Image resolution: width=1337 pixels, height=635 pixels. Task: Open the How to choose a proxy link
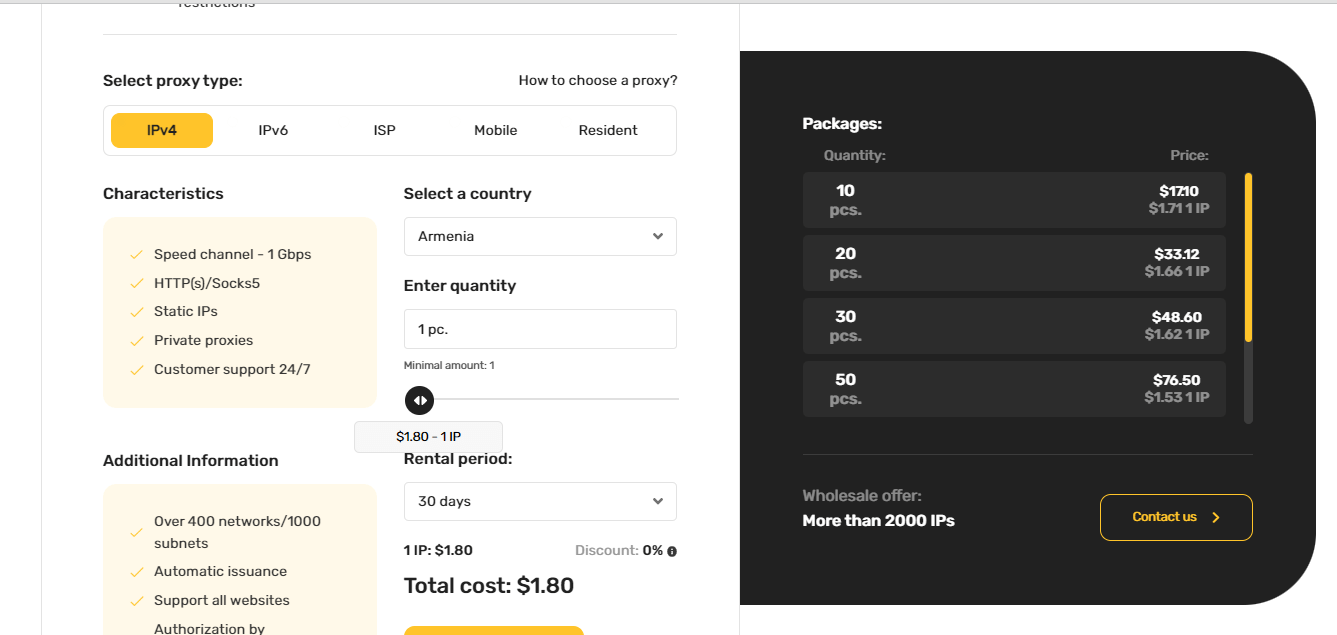pyautogui.click(x=598, y=81)
